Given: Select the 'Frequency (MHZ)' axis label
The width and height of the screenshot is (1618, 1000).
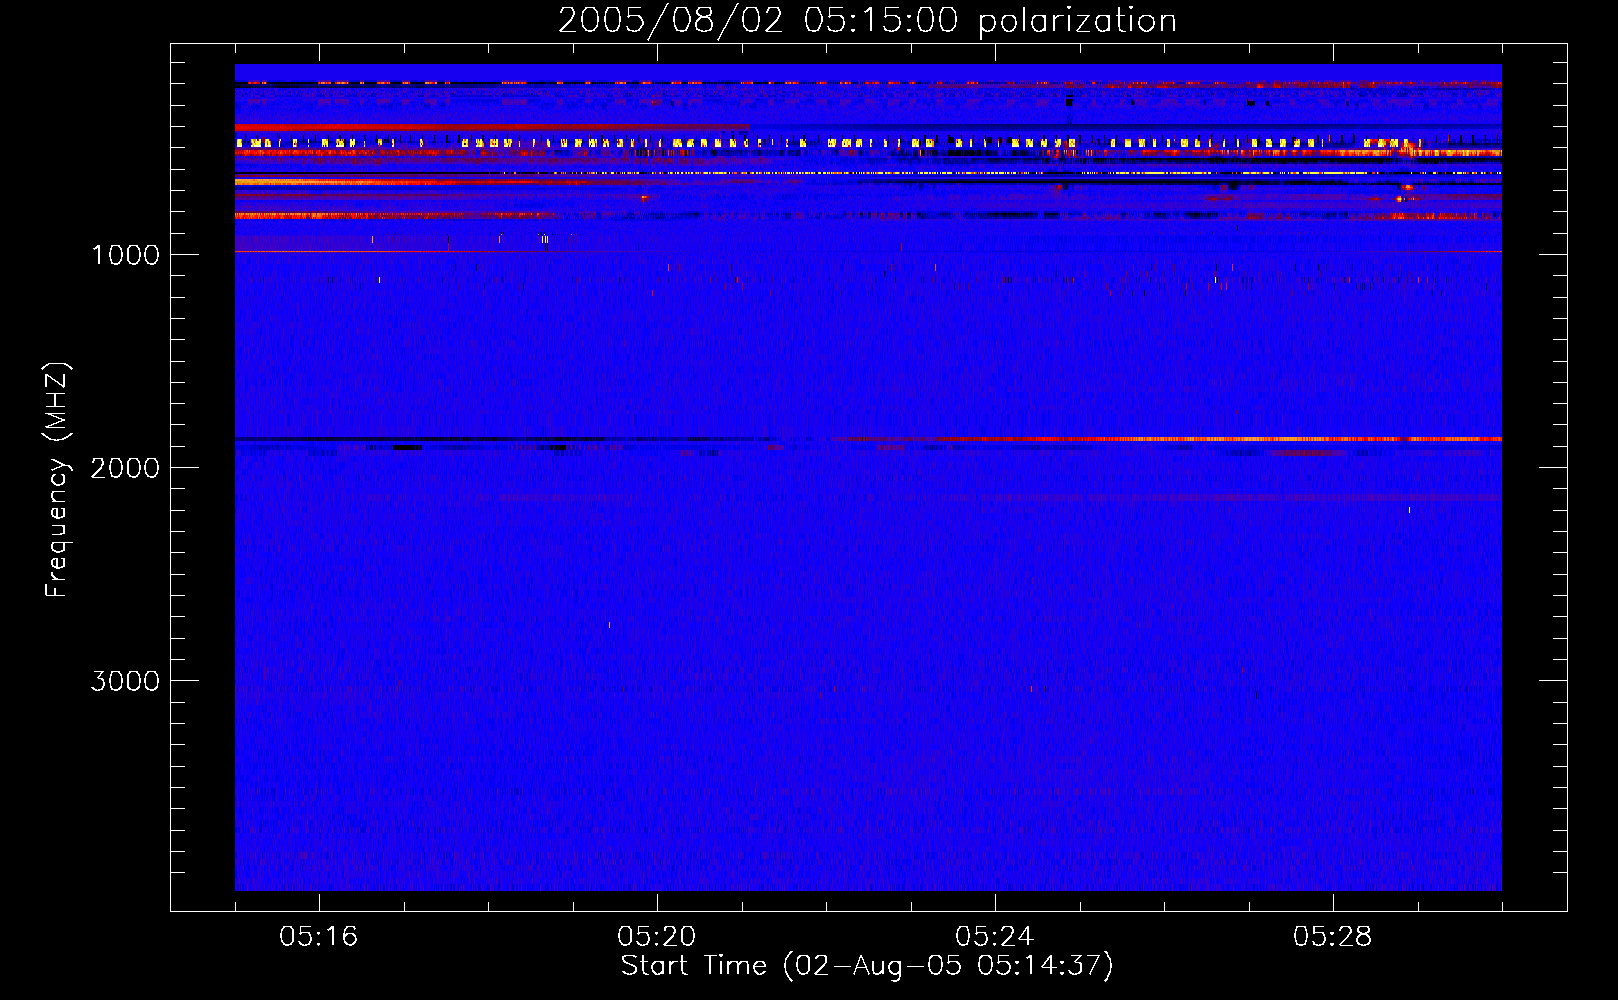Looking at the screenshot, I should 57,480.
